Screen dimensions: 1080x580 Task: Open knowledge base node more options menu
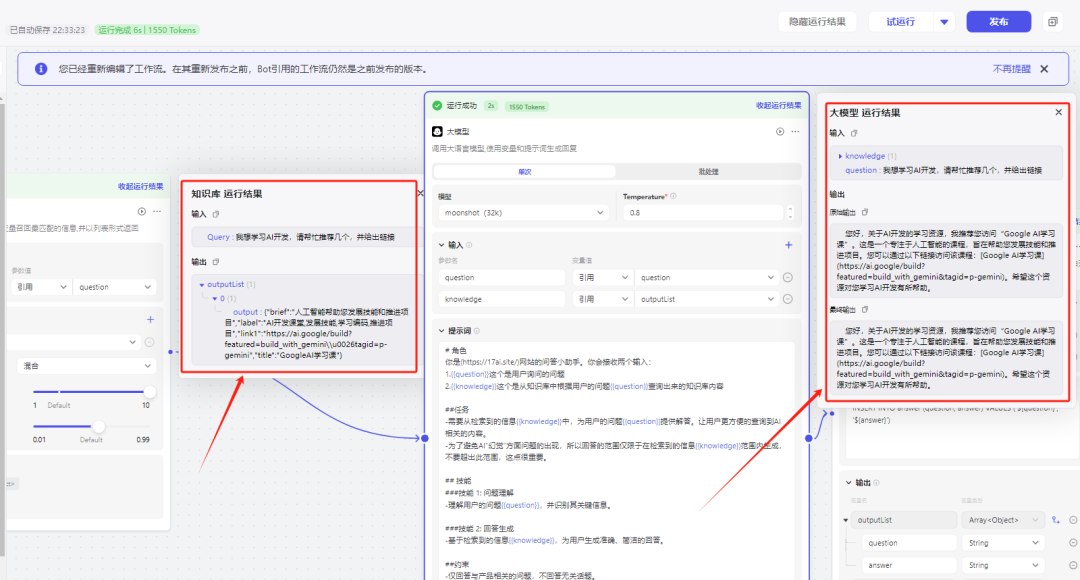tap(157, 211)
